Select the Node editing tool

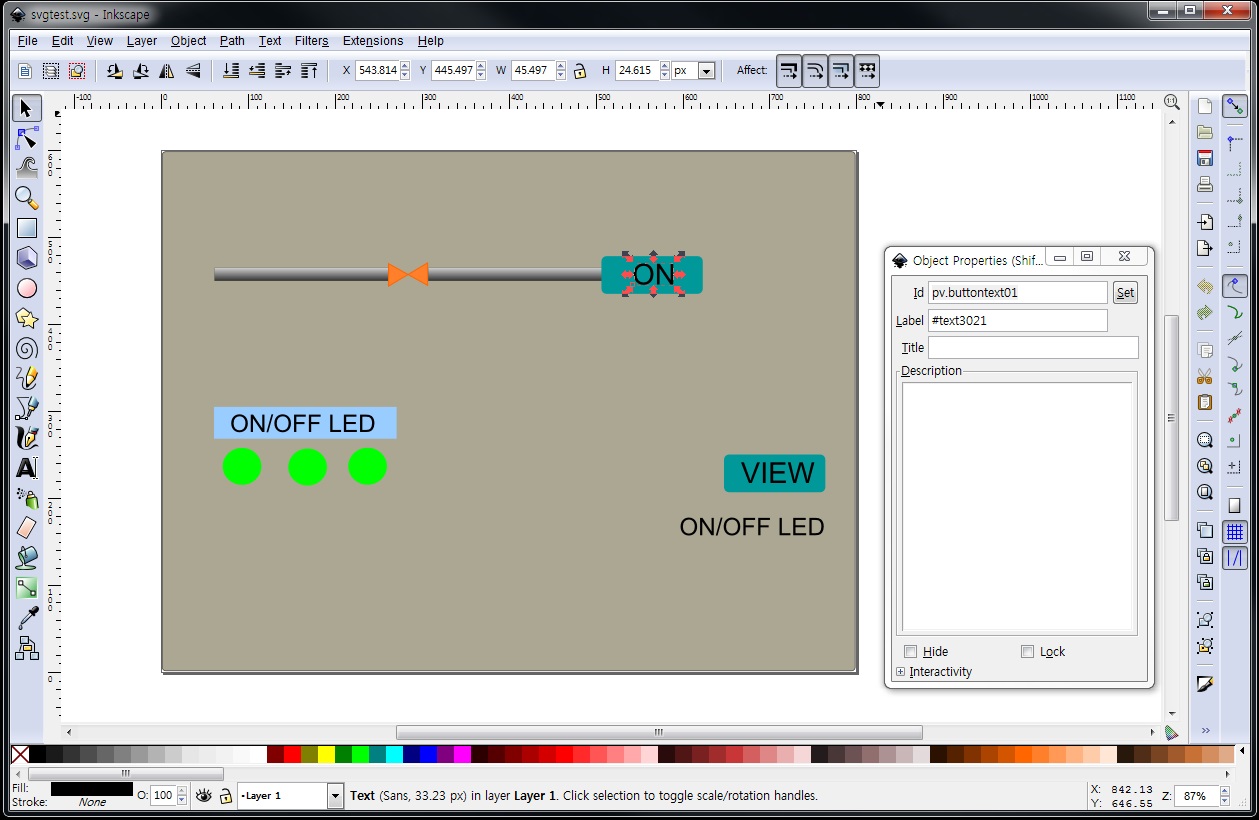click(26, 137)
